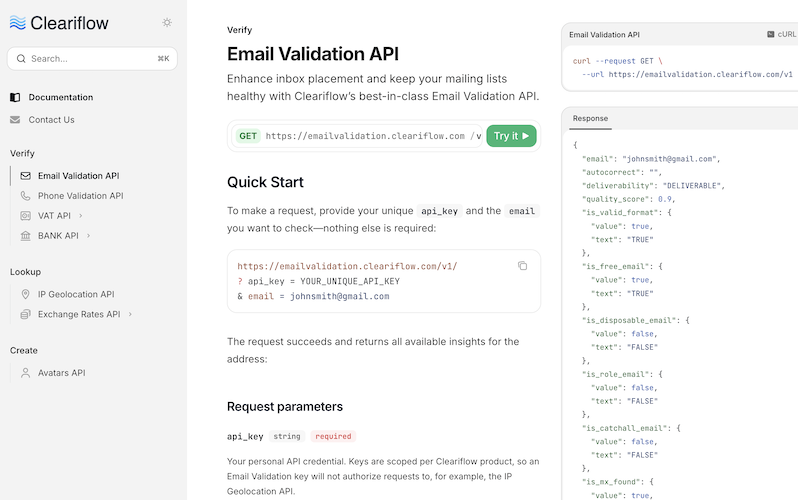Click the Create section label
The width and height of the screenshot is (798, 500).
pos(24,350)
